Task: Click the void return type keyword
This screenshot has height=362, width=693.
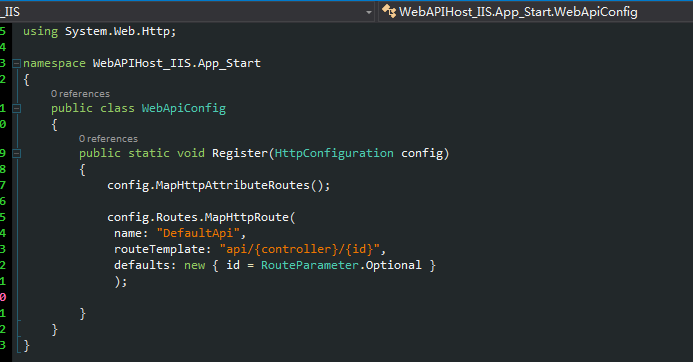Action: point(190,153)
